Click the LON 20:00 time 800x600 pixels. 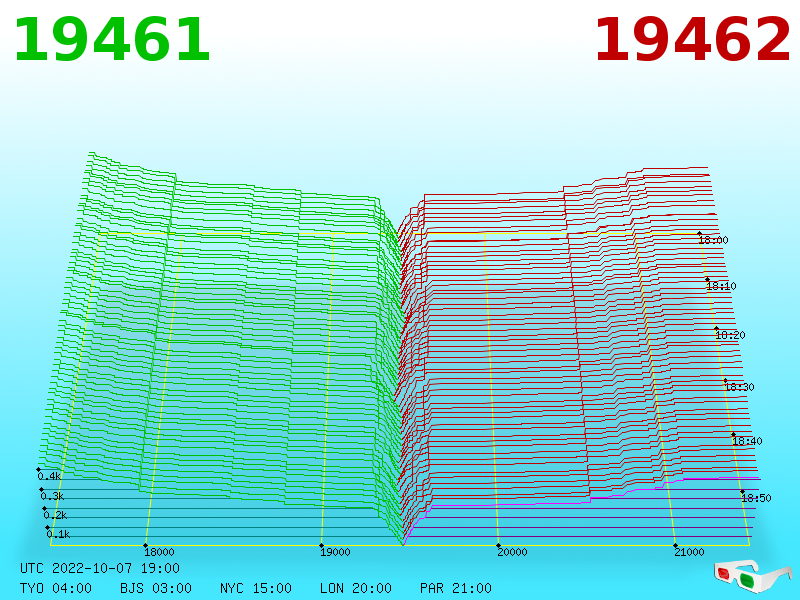pyautogui.click(x=356, y=588)
